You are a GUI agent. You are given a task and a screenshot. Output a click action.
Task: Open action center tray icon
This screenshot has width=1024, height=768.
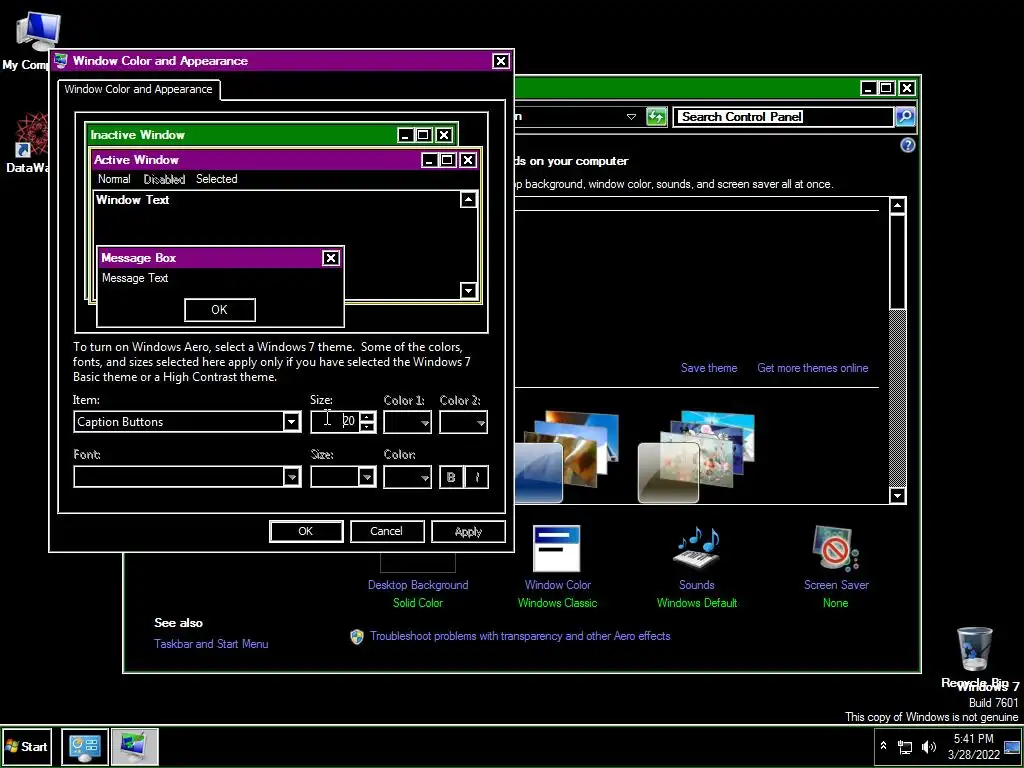point(1012,746)
